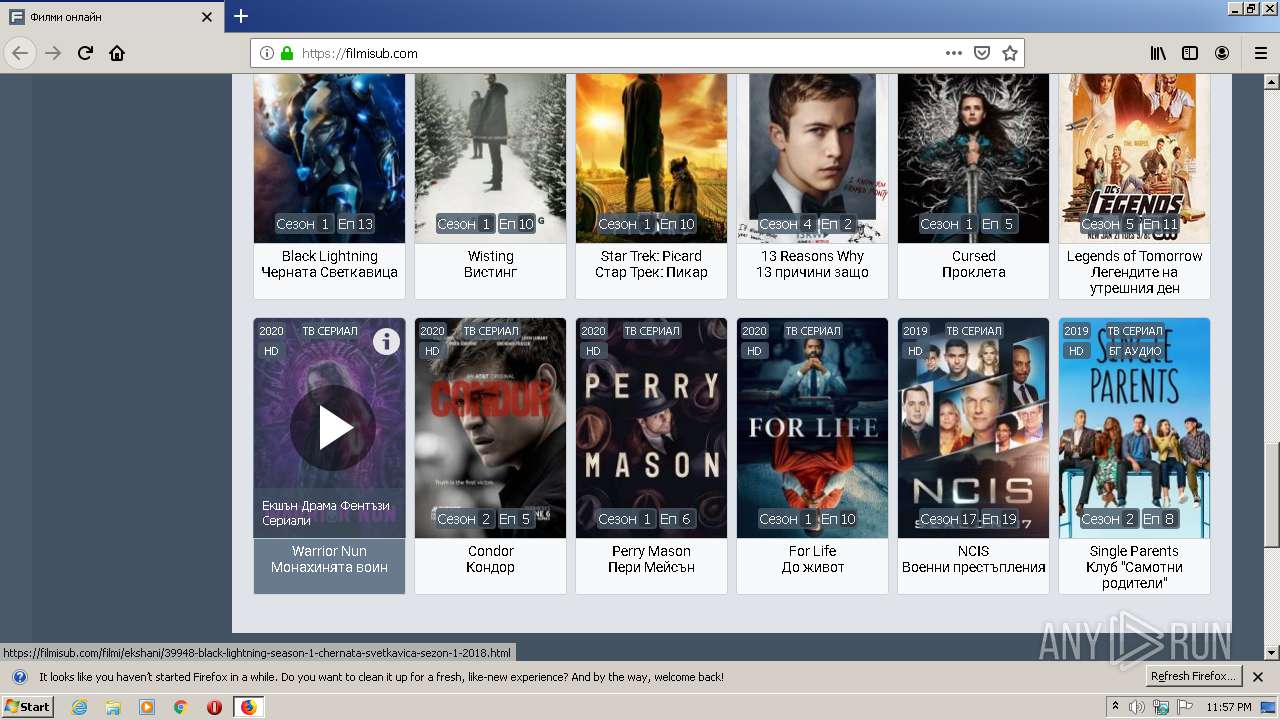This screenshot has width=1280, height=720.
Task: Click the taskbar clock 11:57 PM
Action: pos(1228,707)
